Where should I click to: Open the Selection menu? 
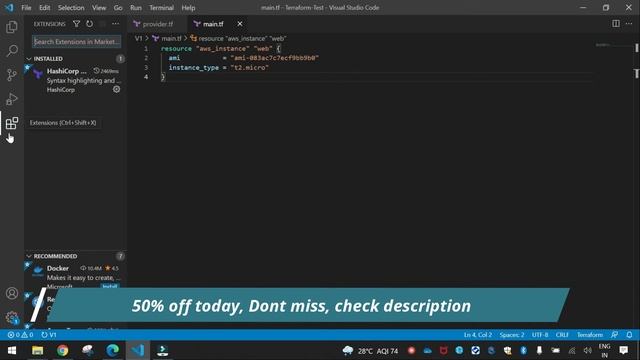point(71,8)
